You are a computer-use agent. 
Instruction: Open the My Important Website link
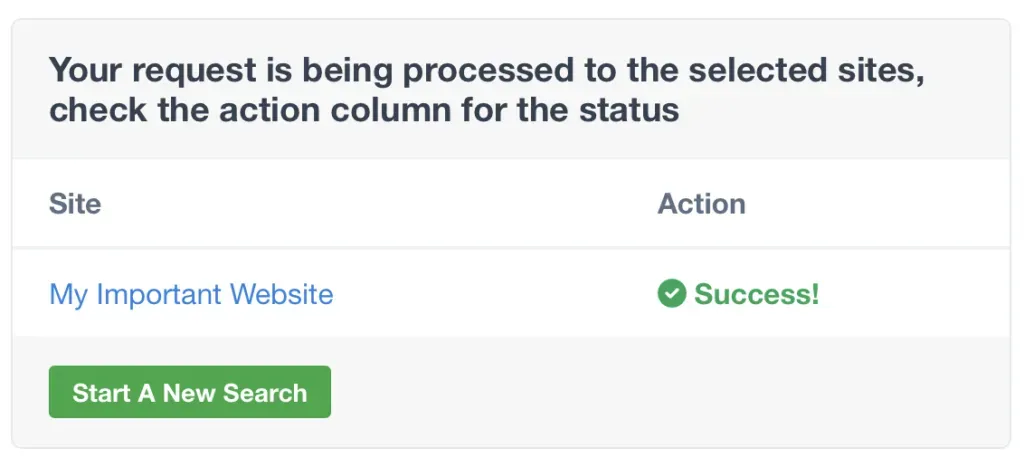click(191, 294)
